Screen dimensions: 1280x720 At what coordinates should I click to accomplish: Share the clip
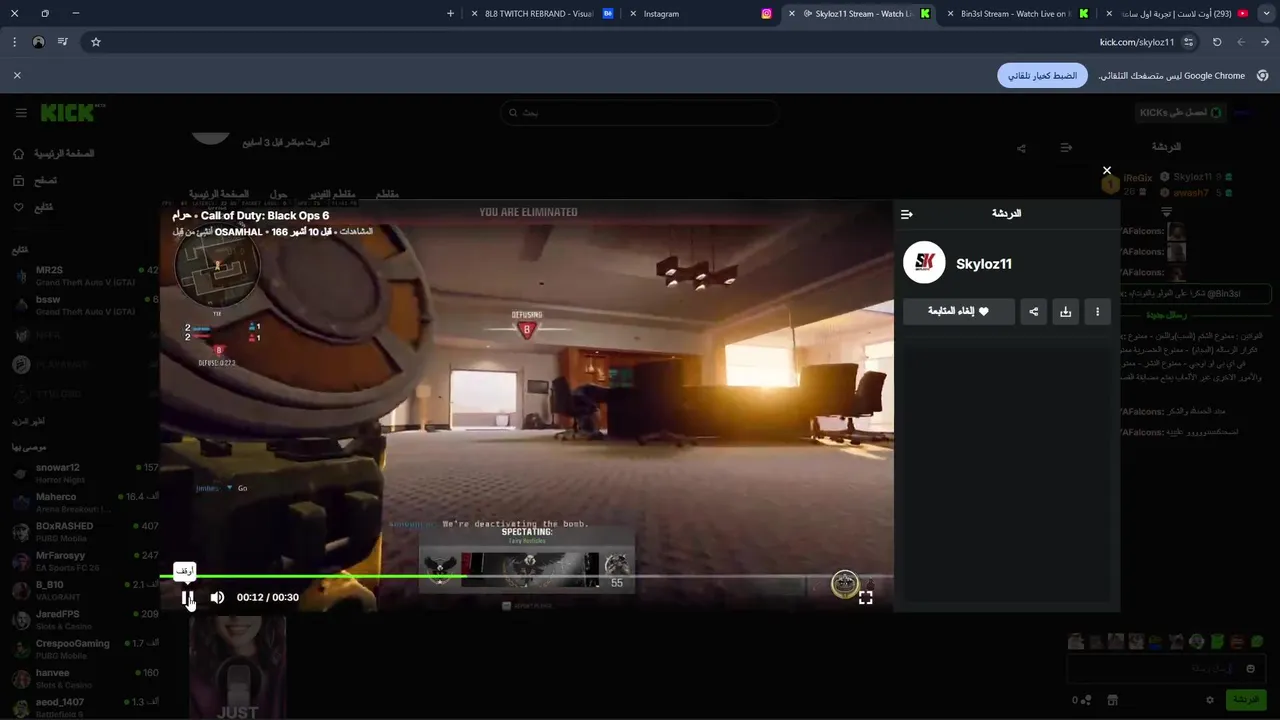(1034, 311)
